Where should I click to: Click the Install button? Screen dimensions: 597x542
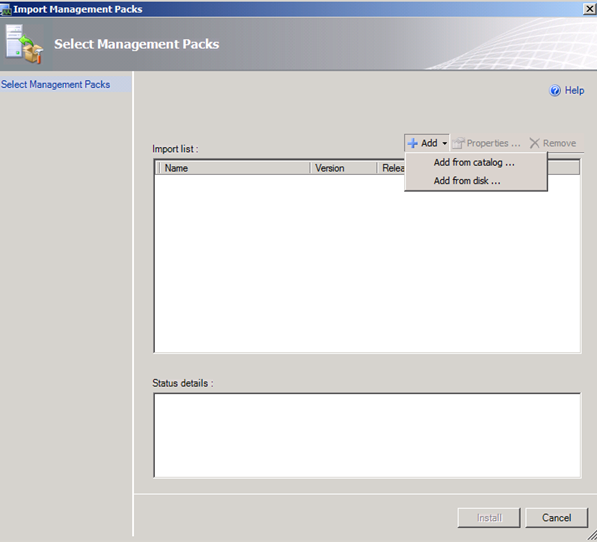tap(489, 518)
